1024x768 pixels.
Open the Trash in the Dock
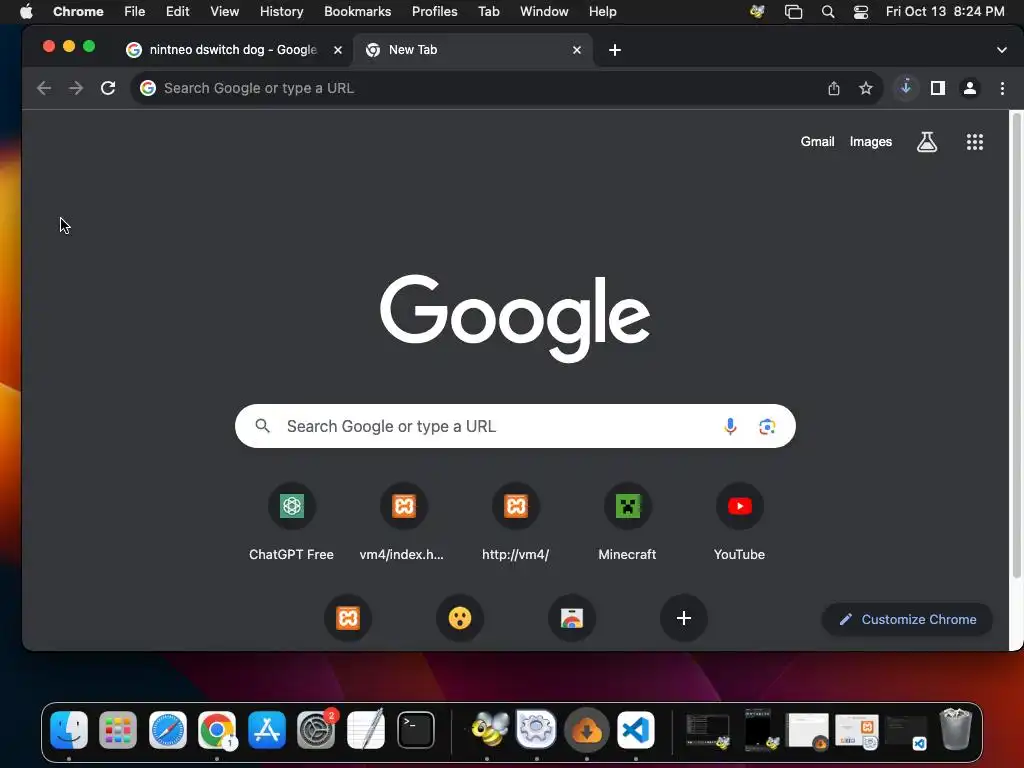955,729
